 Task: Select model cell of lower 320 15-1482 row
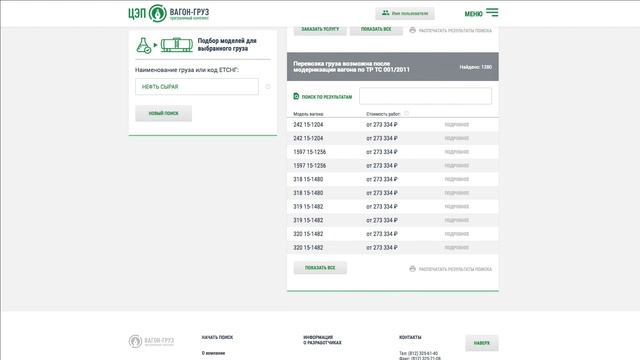pos(308,248)
